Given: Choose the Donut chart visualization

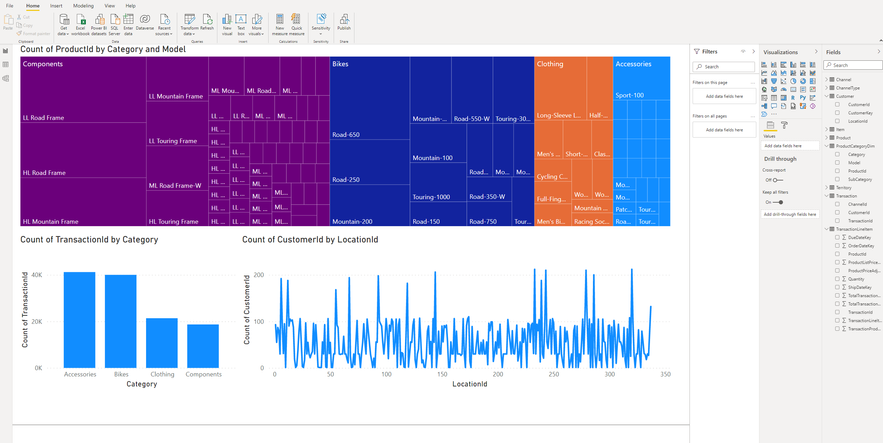Looking at the screenshot, I should click(803, 81).
